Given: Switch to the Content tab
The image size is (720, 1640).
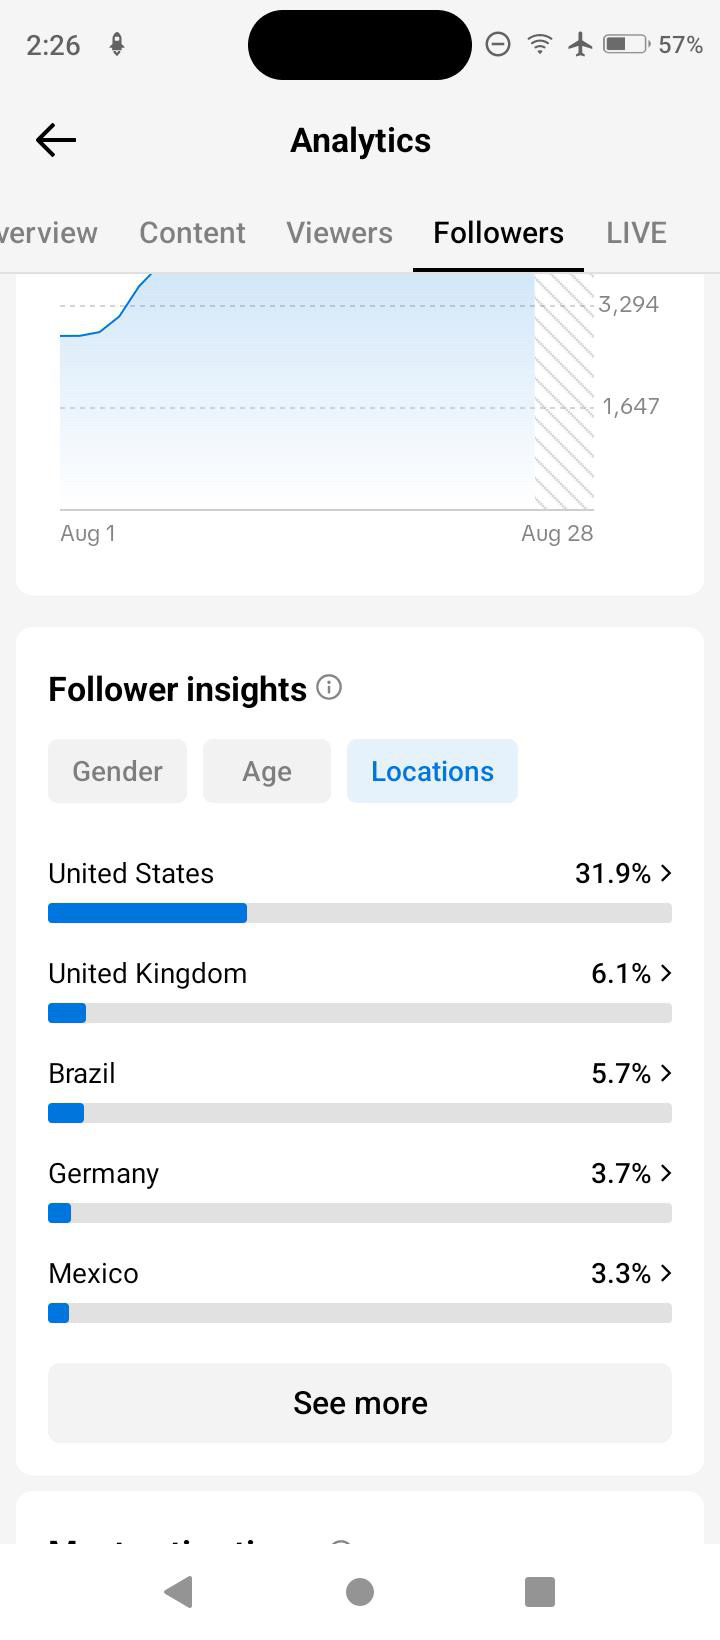Looking at the screenshot, I should (192, 232).
